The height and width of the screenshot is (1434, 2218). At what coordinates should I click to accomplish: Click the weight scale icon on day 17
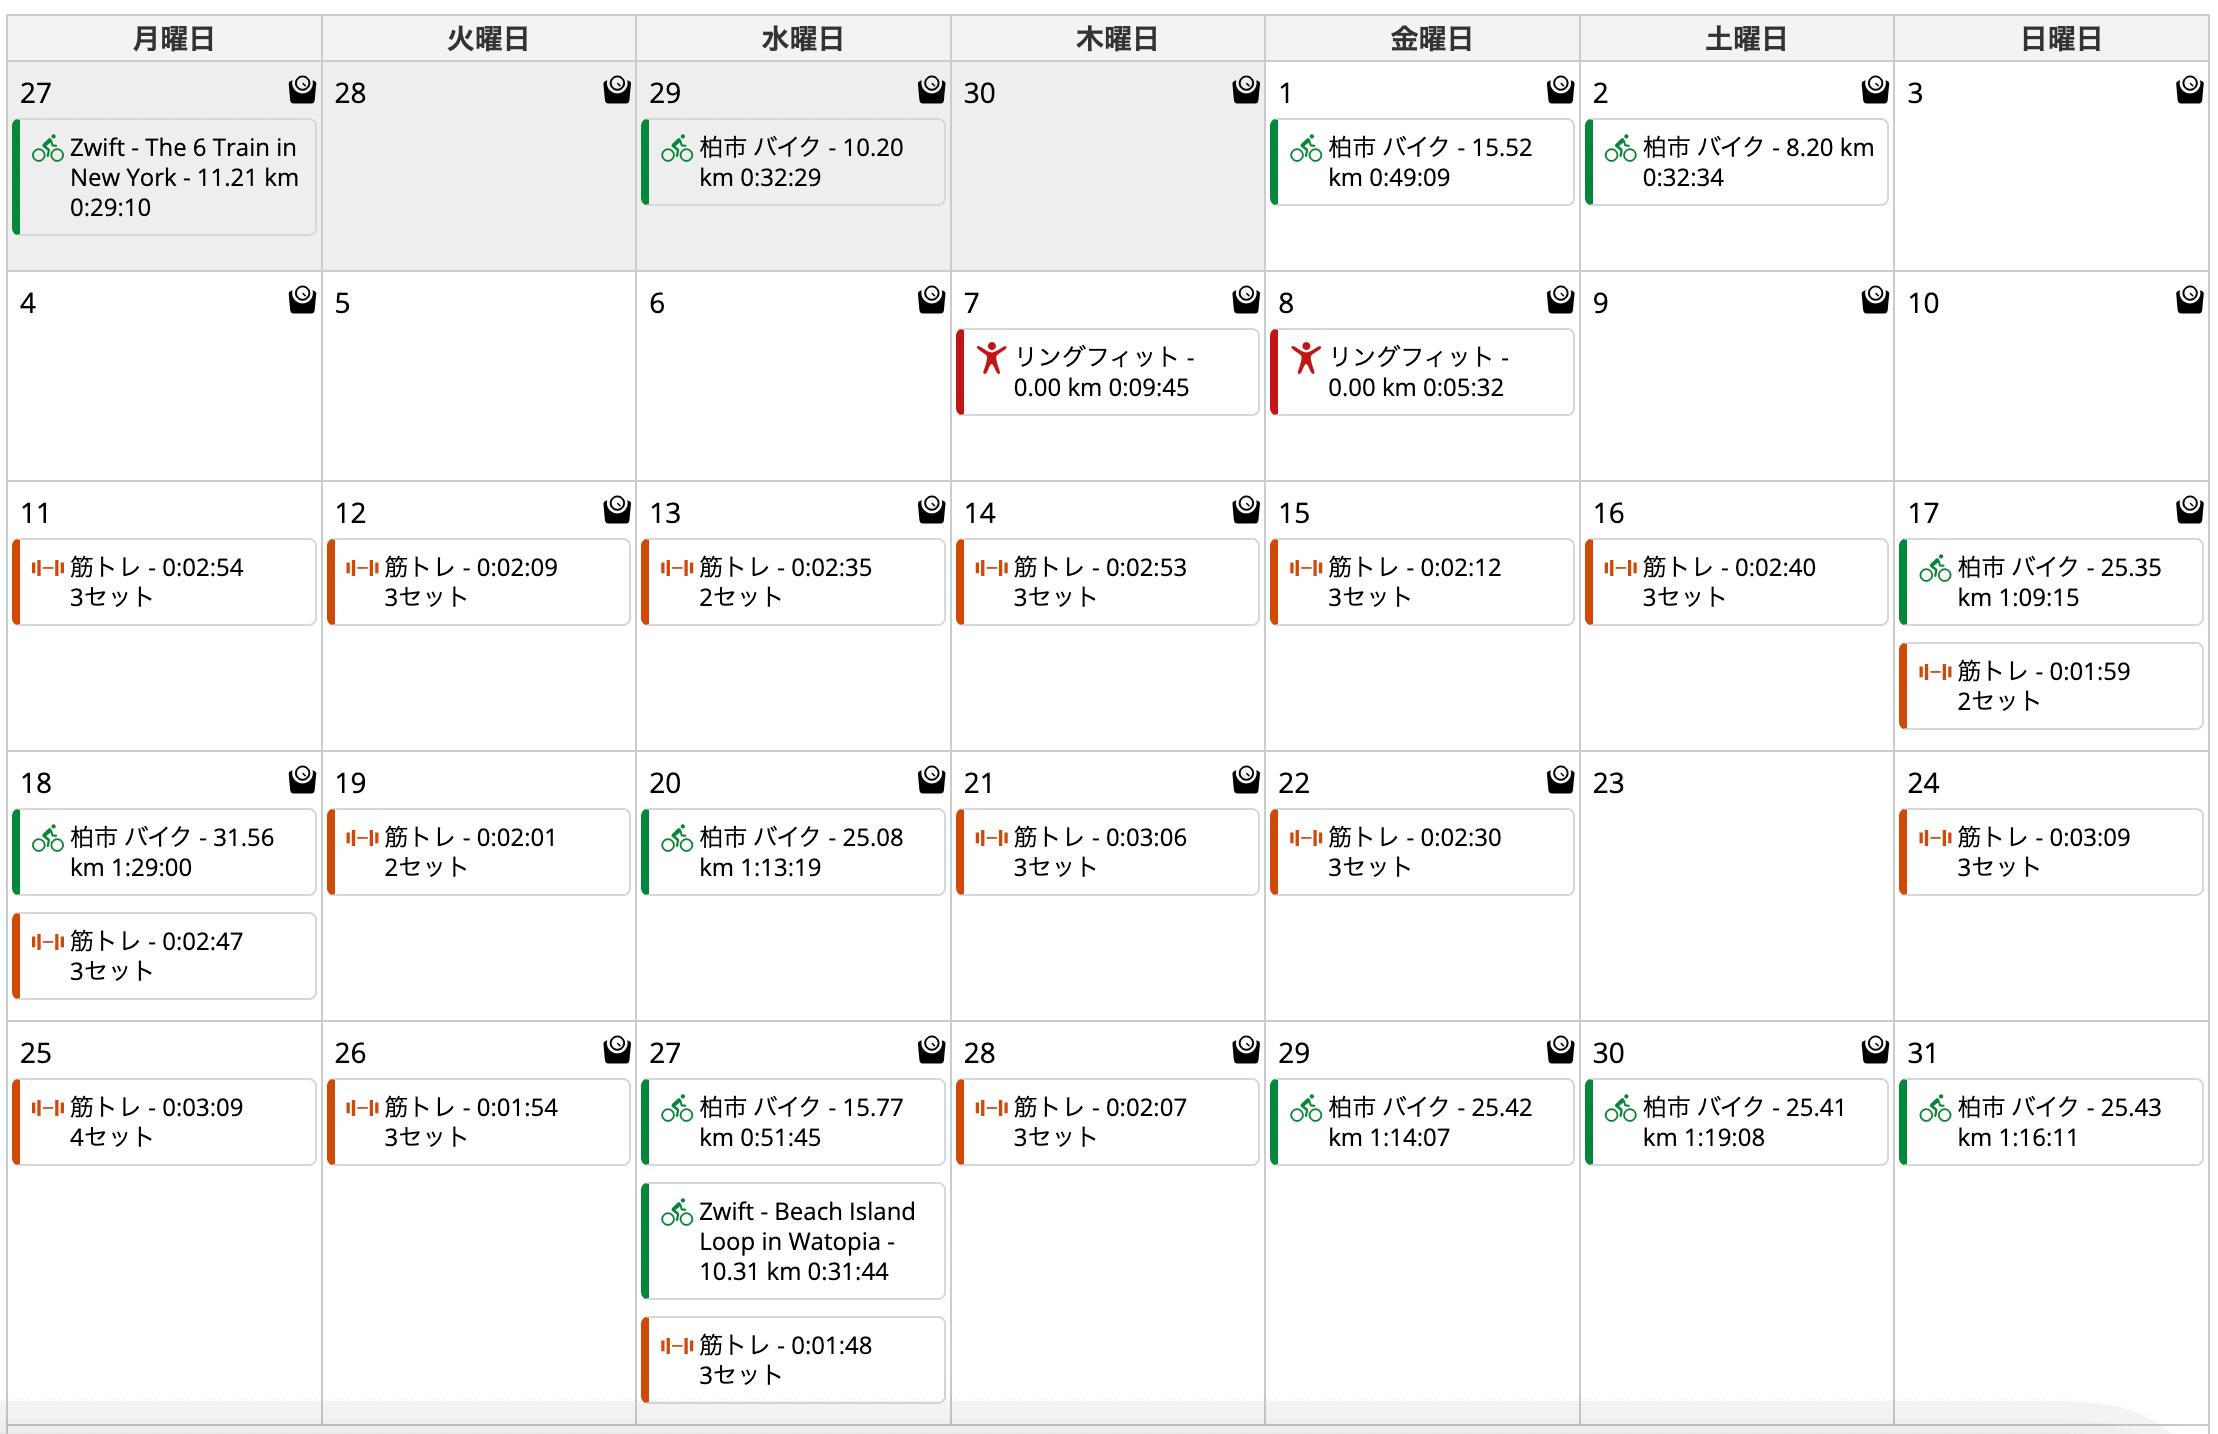click(2190, 510)
